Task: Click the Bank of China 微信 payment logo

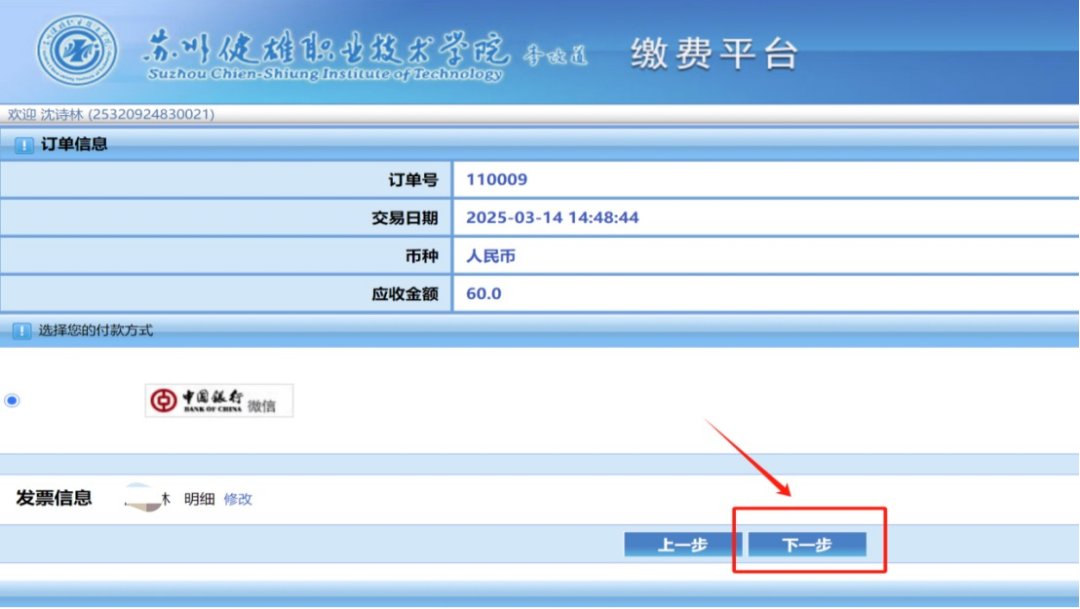Action: pos(219,401)
